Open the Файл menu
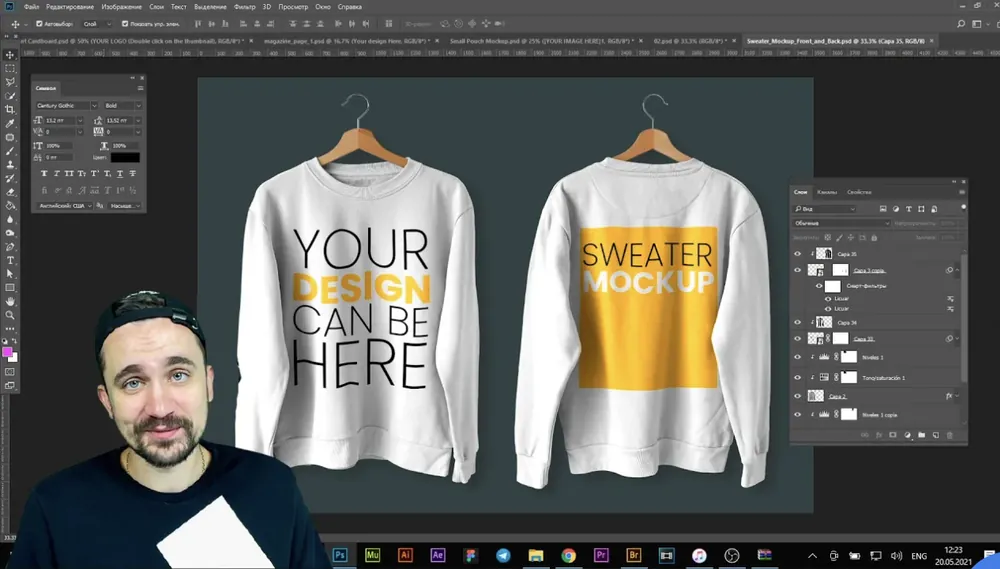This screenshot has height=569, width=1000. pos(31,7)
